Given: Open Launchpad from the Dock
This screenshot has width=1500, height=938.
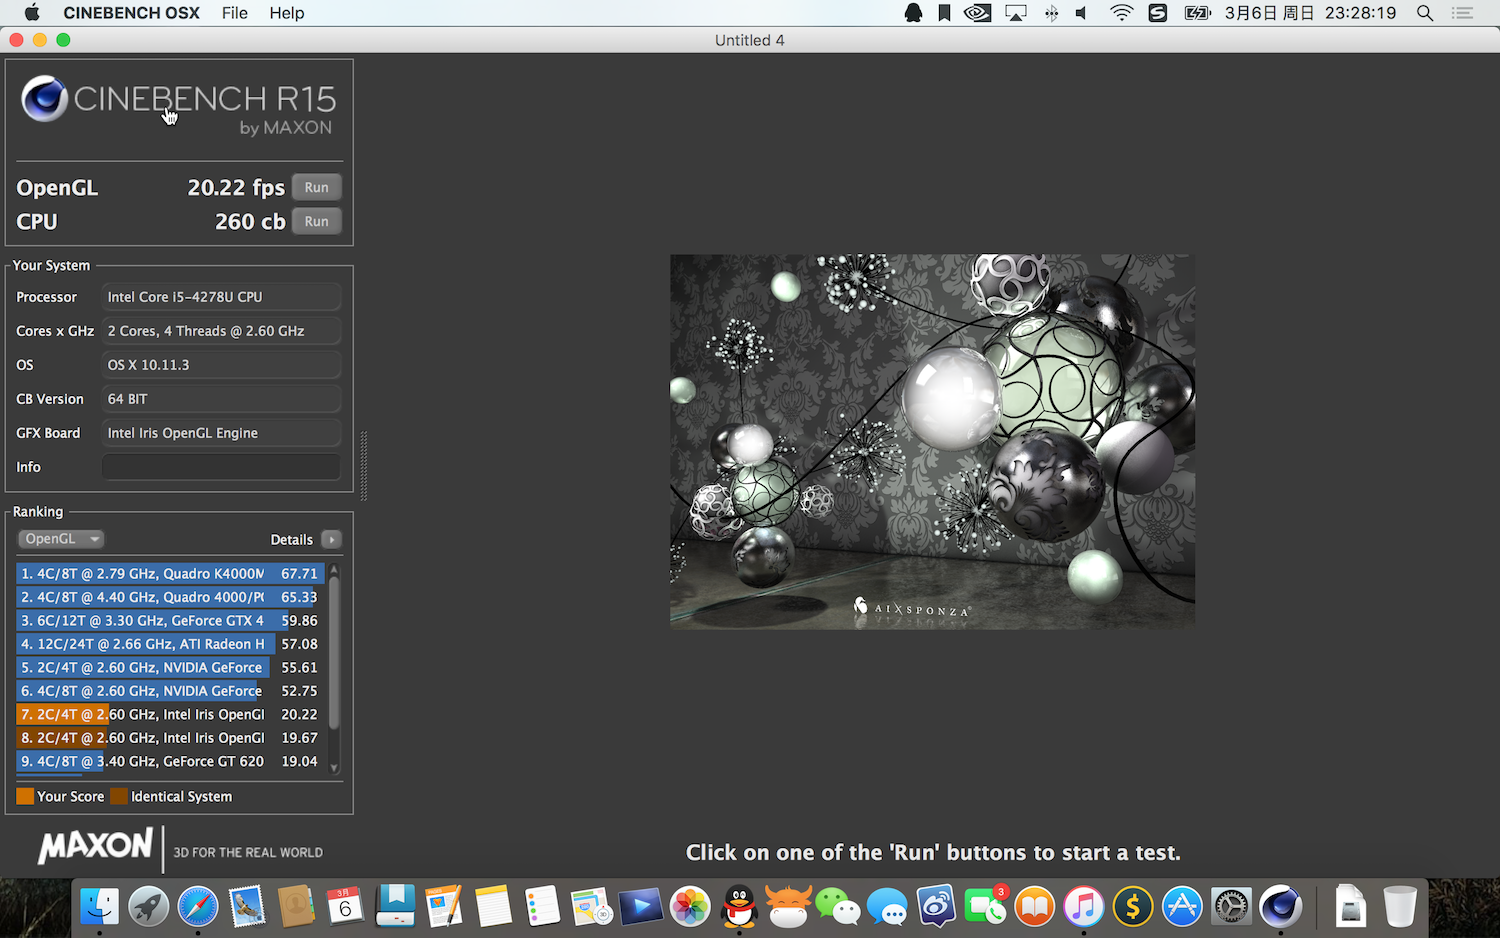Looking at the screenshot, I should [x=149, y=907].
